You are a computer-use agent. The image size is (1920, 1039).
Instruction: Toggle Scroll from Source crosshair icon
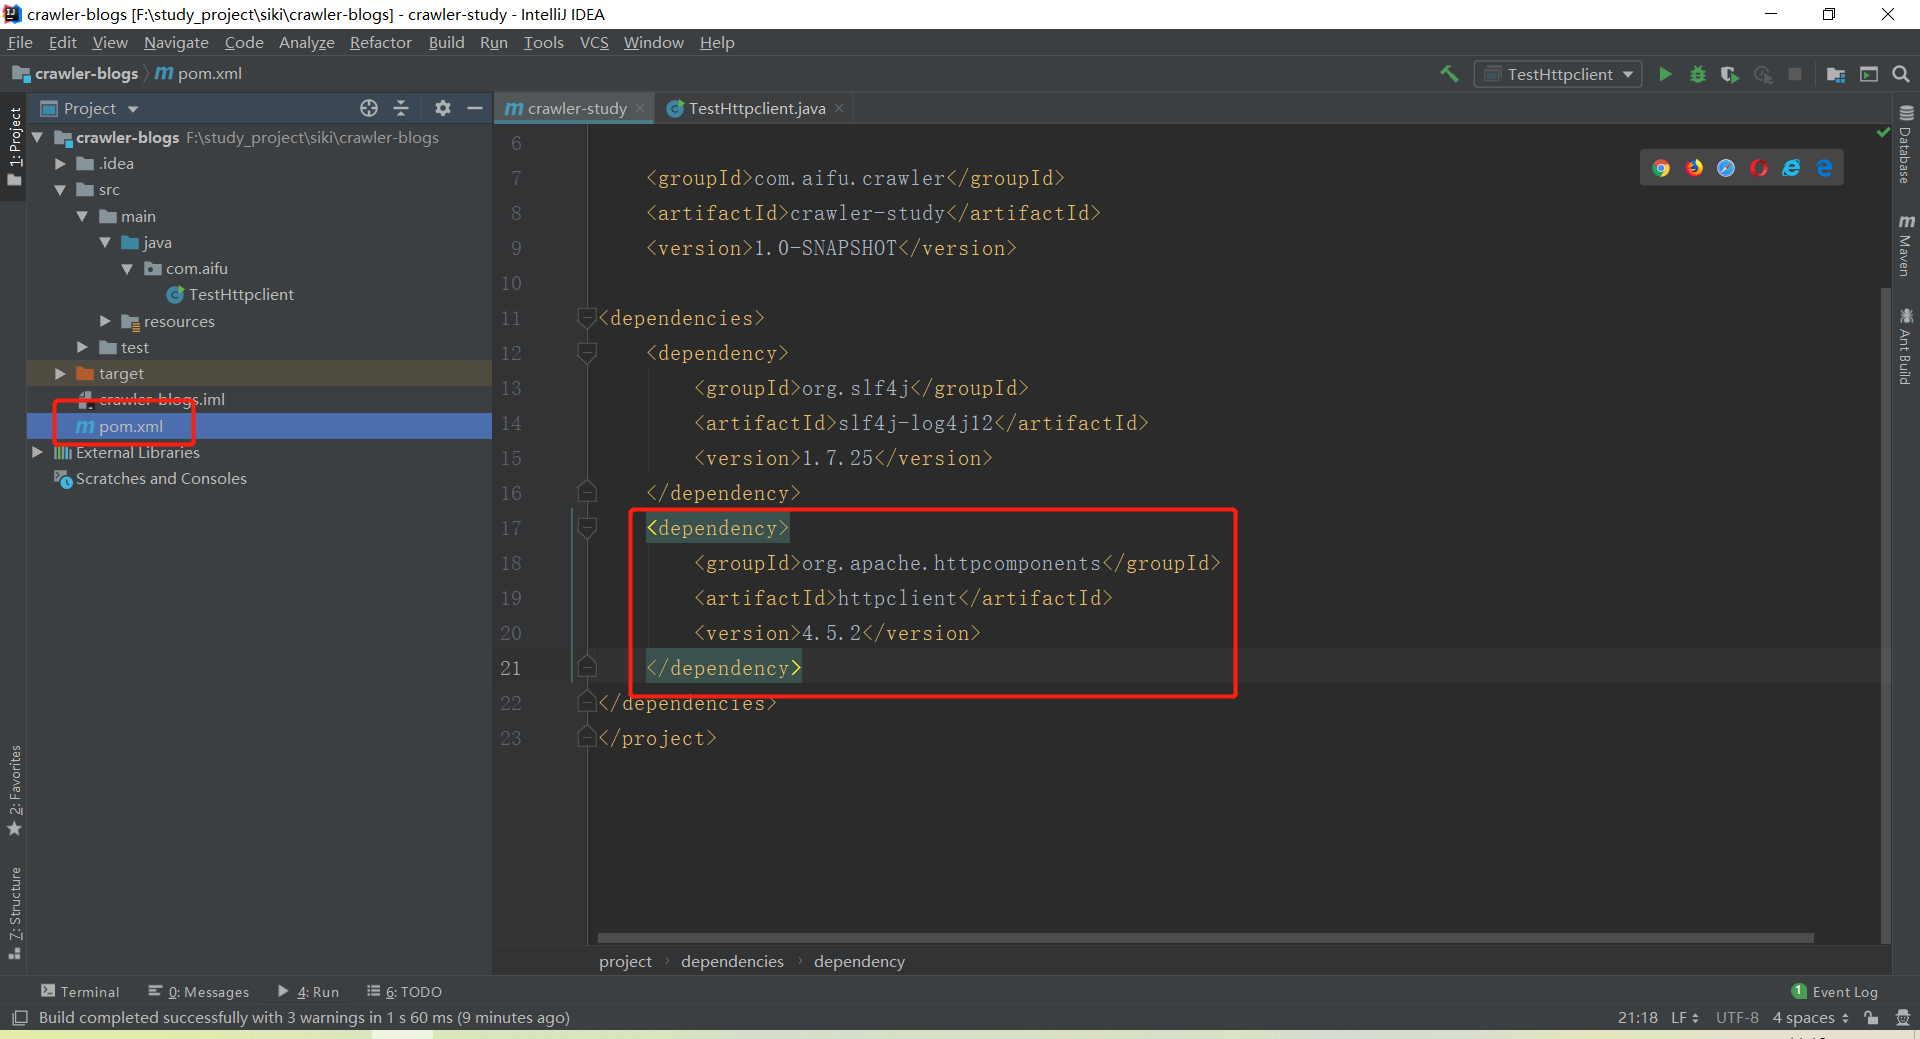coord(368,108)
